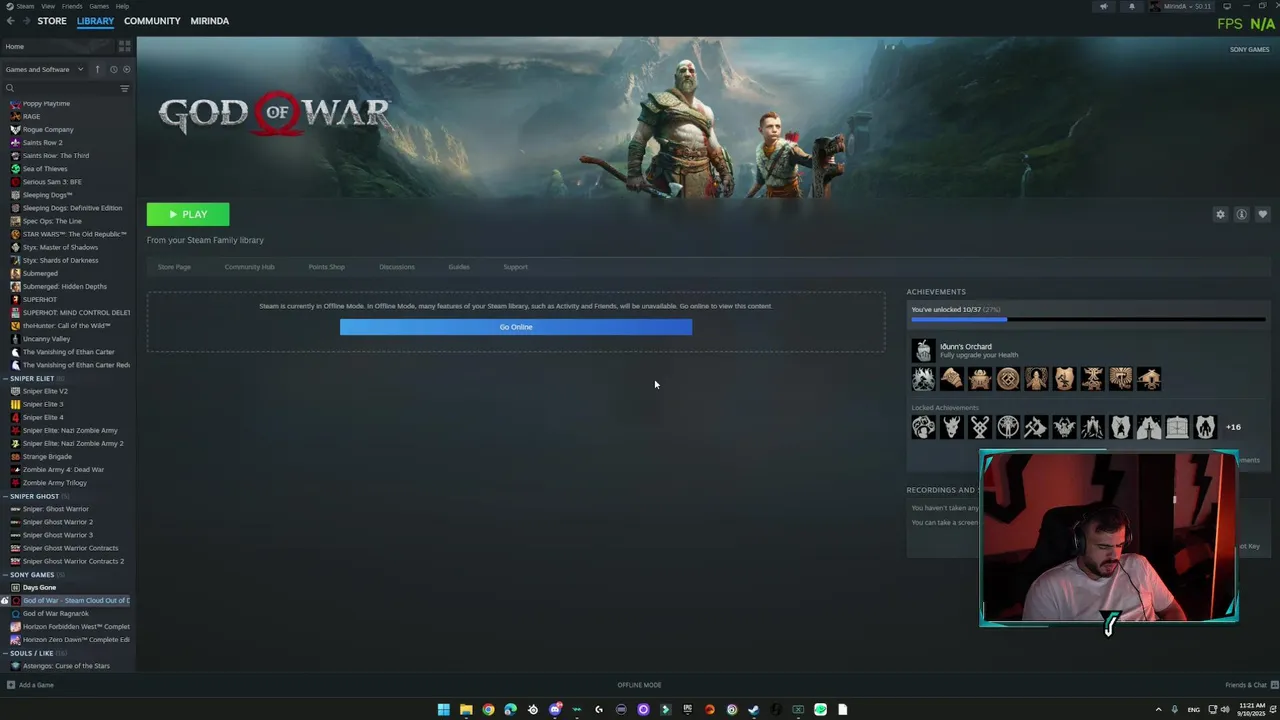
Task: Open the Epic Games taskbar icon
Action: (x=687, y=709)
